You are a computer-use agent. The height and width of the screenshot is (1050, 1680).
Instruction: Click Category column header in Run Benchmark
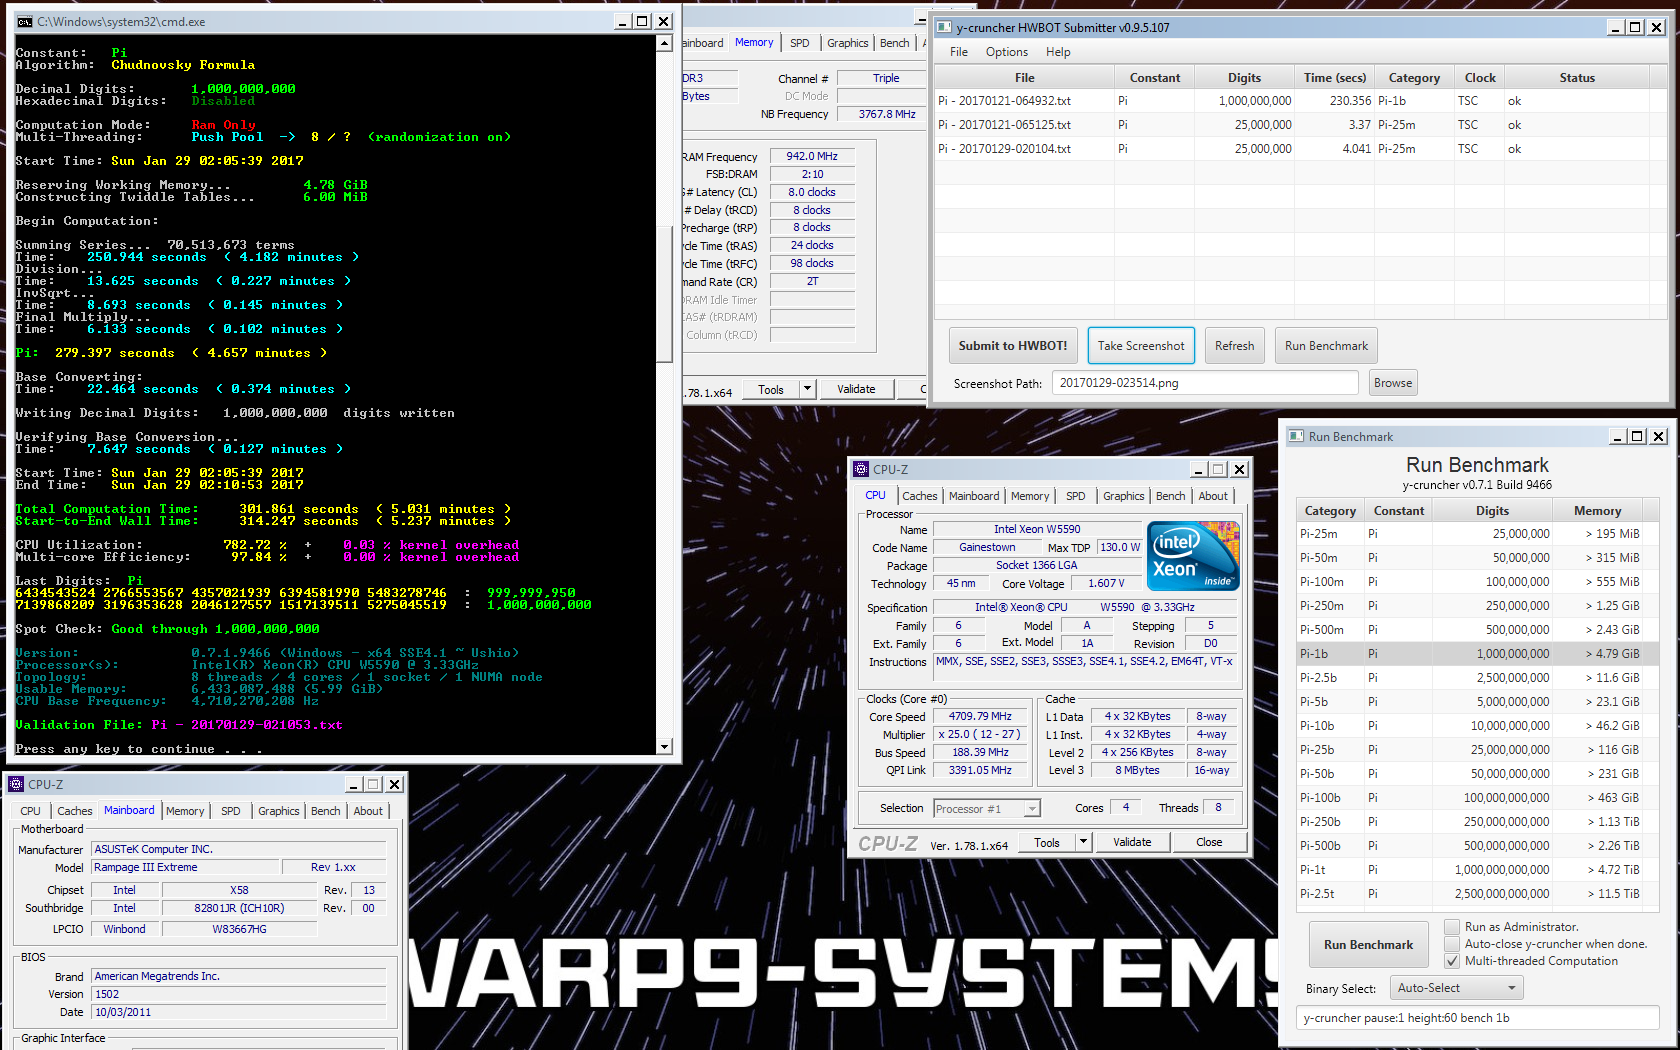[1330, 511]
